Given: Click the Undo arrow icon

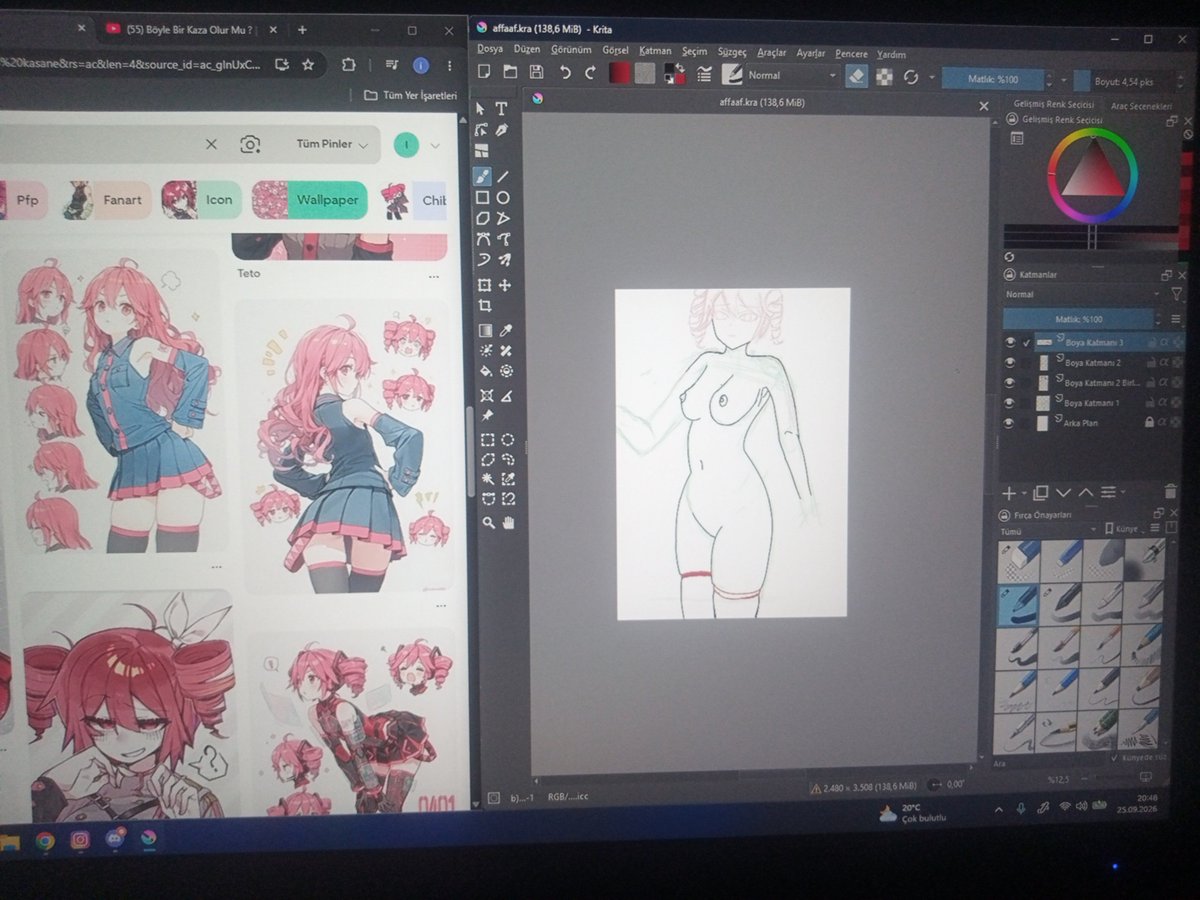Looking at the screenshot, I should [x=565, y=73].
